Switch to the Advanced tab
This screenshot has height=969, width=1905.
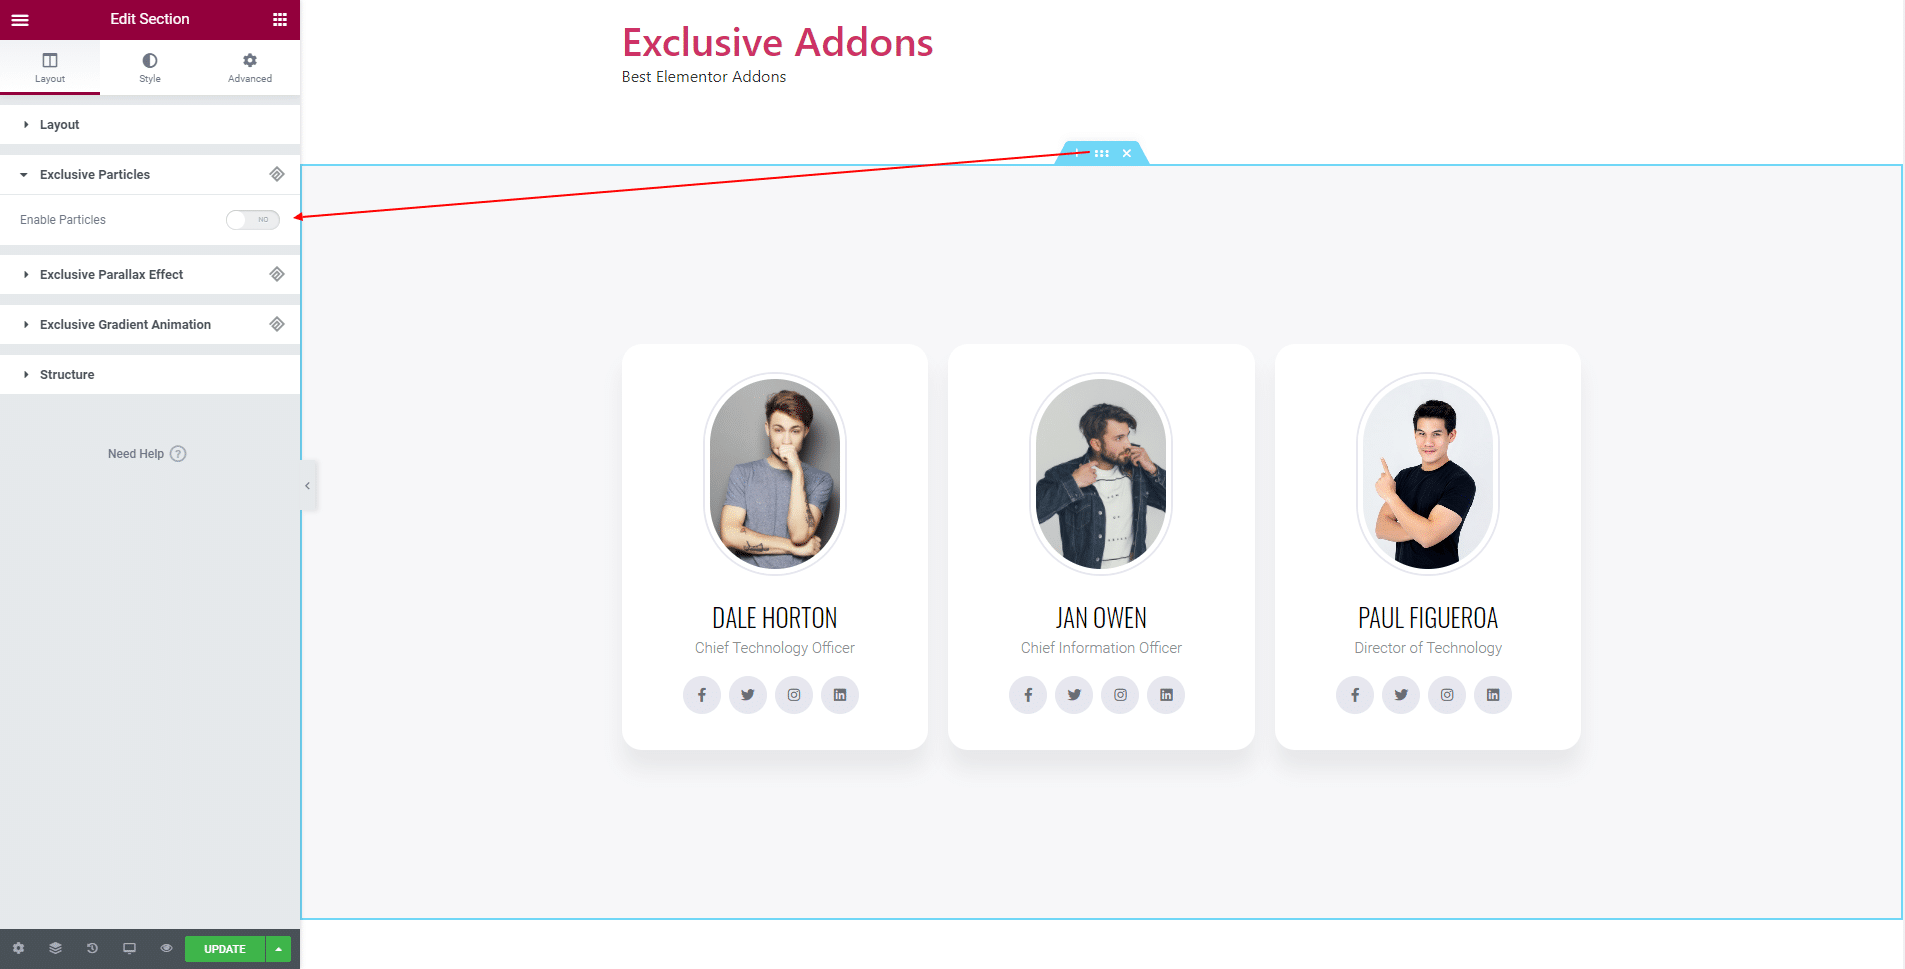pyautogui.click(x=250, y=67)
